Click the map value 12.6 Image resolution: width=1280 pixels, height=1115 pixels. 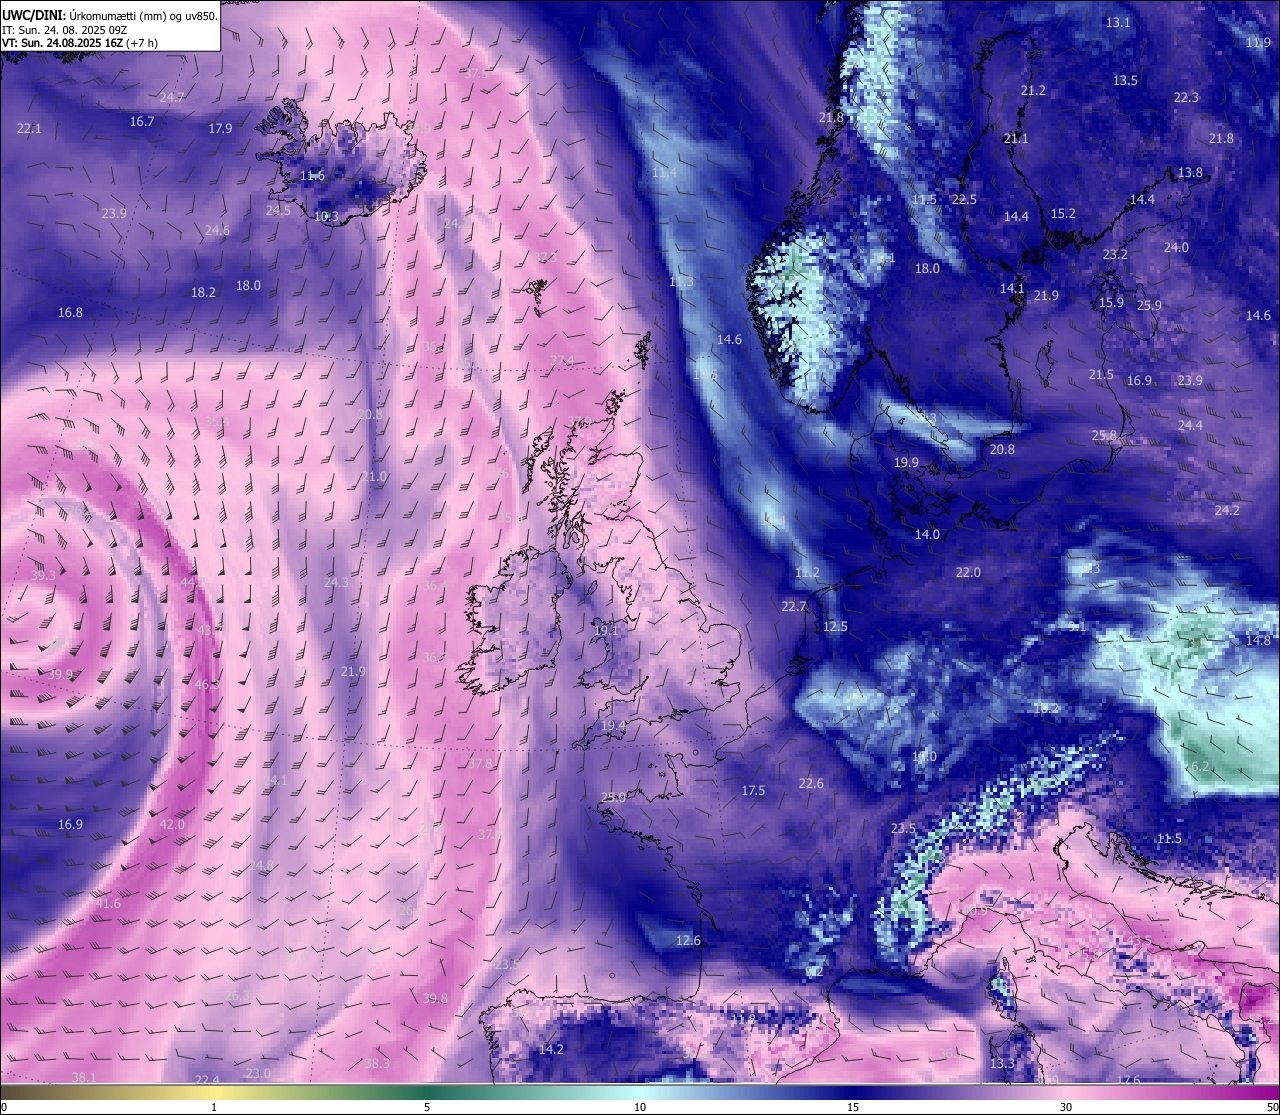(688, 940)
